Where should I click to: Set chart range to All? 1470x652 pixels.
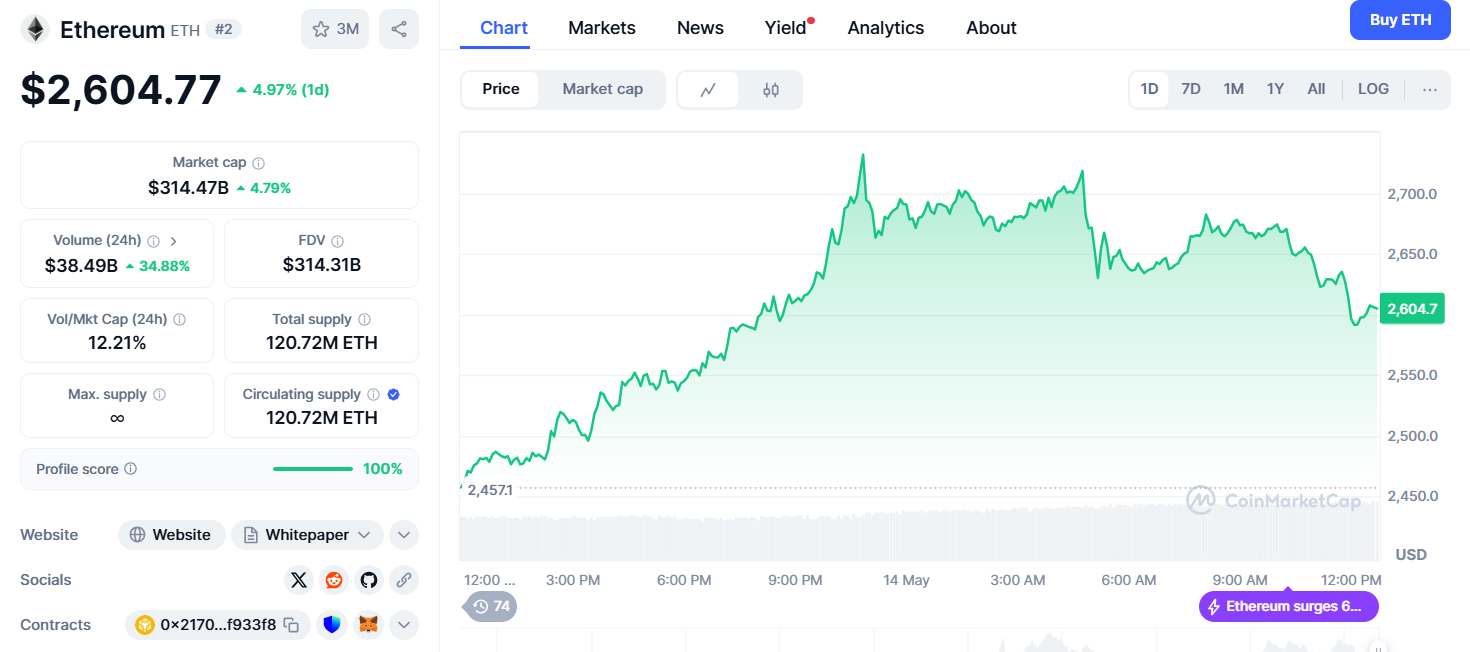(x=1316, y=89)
